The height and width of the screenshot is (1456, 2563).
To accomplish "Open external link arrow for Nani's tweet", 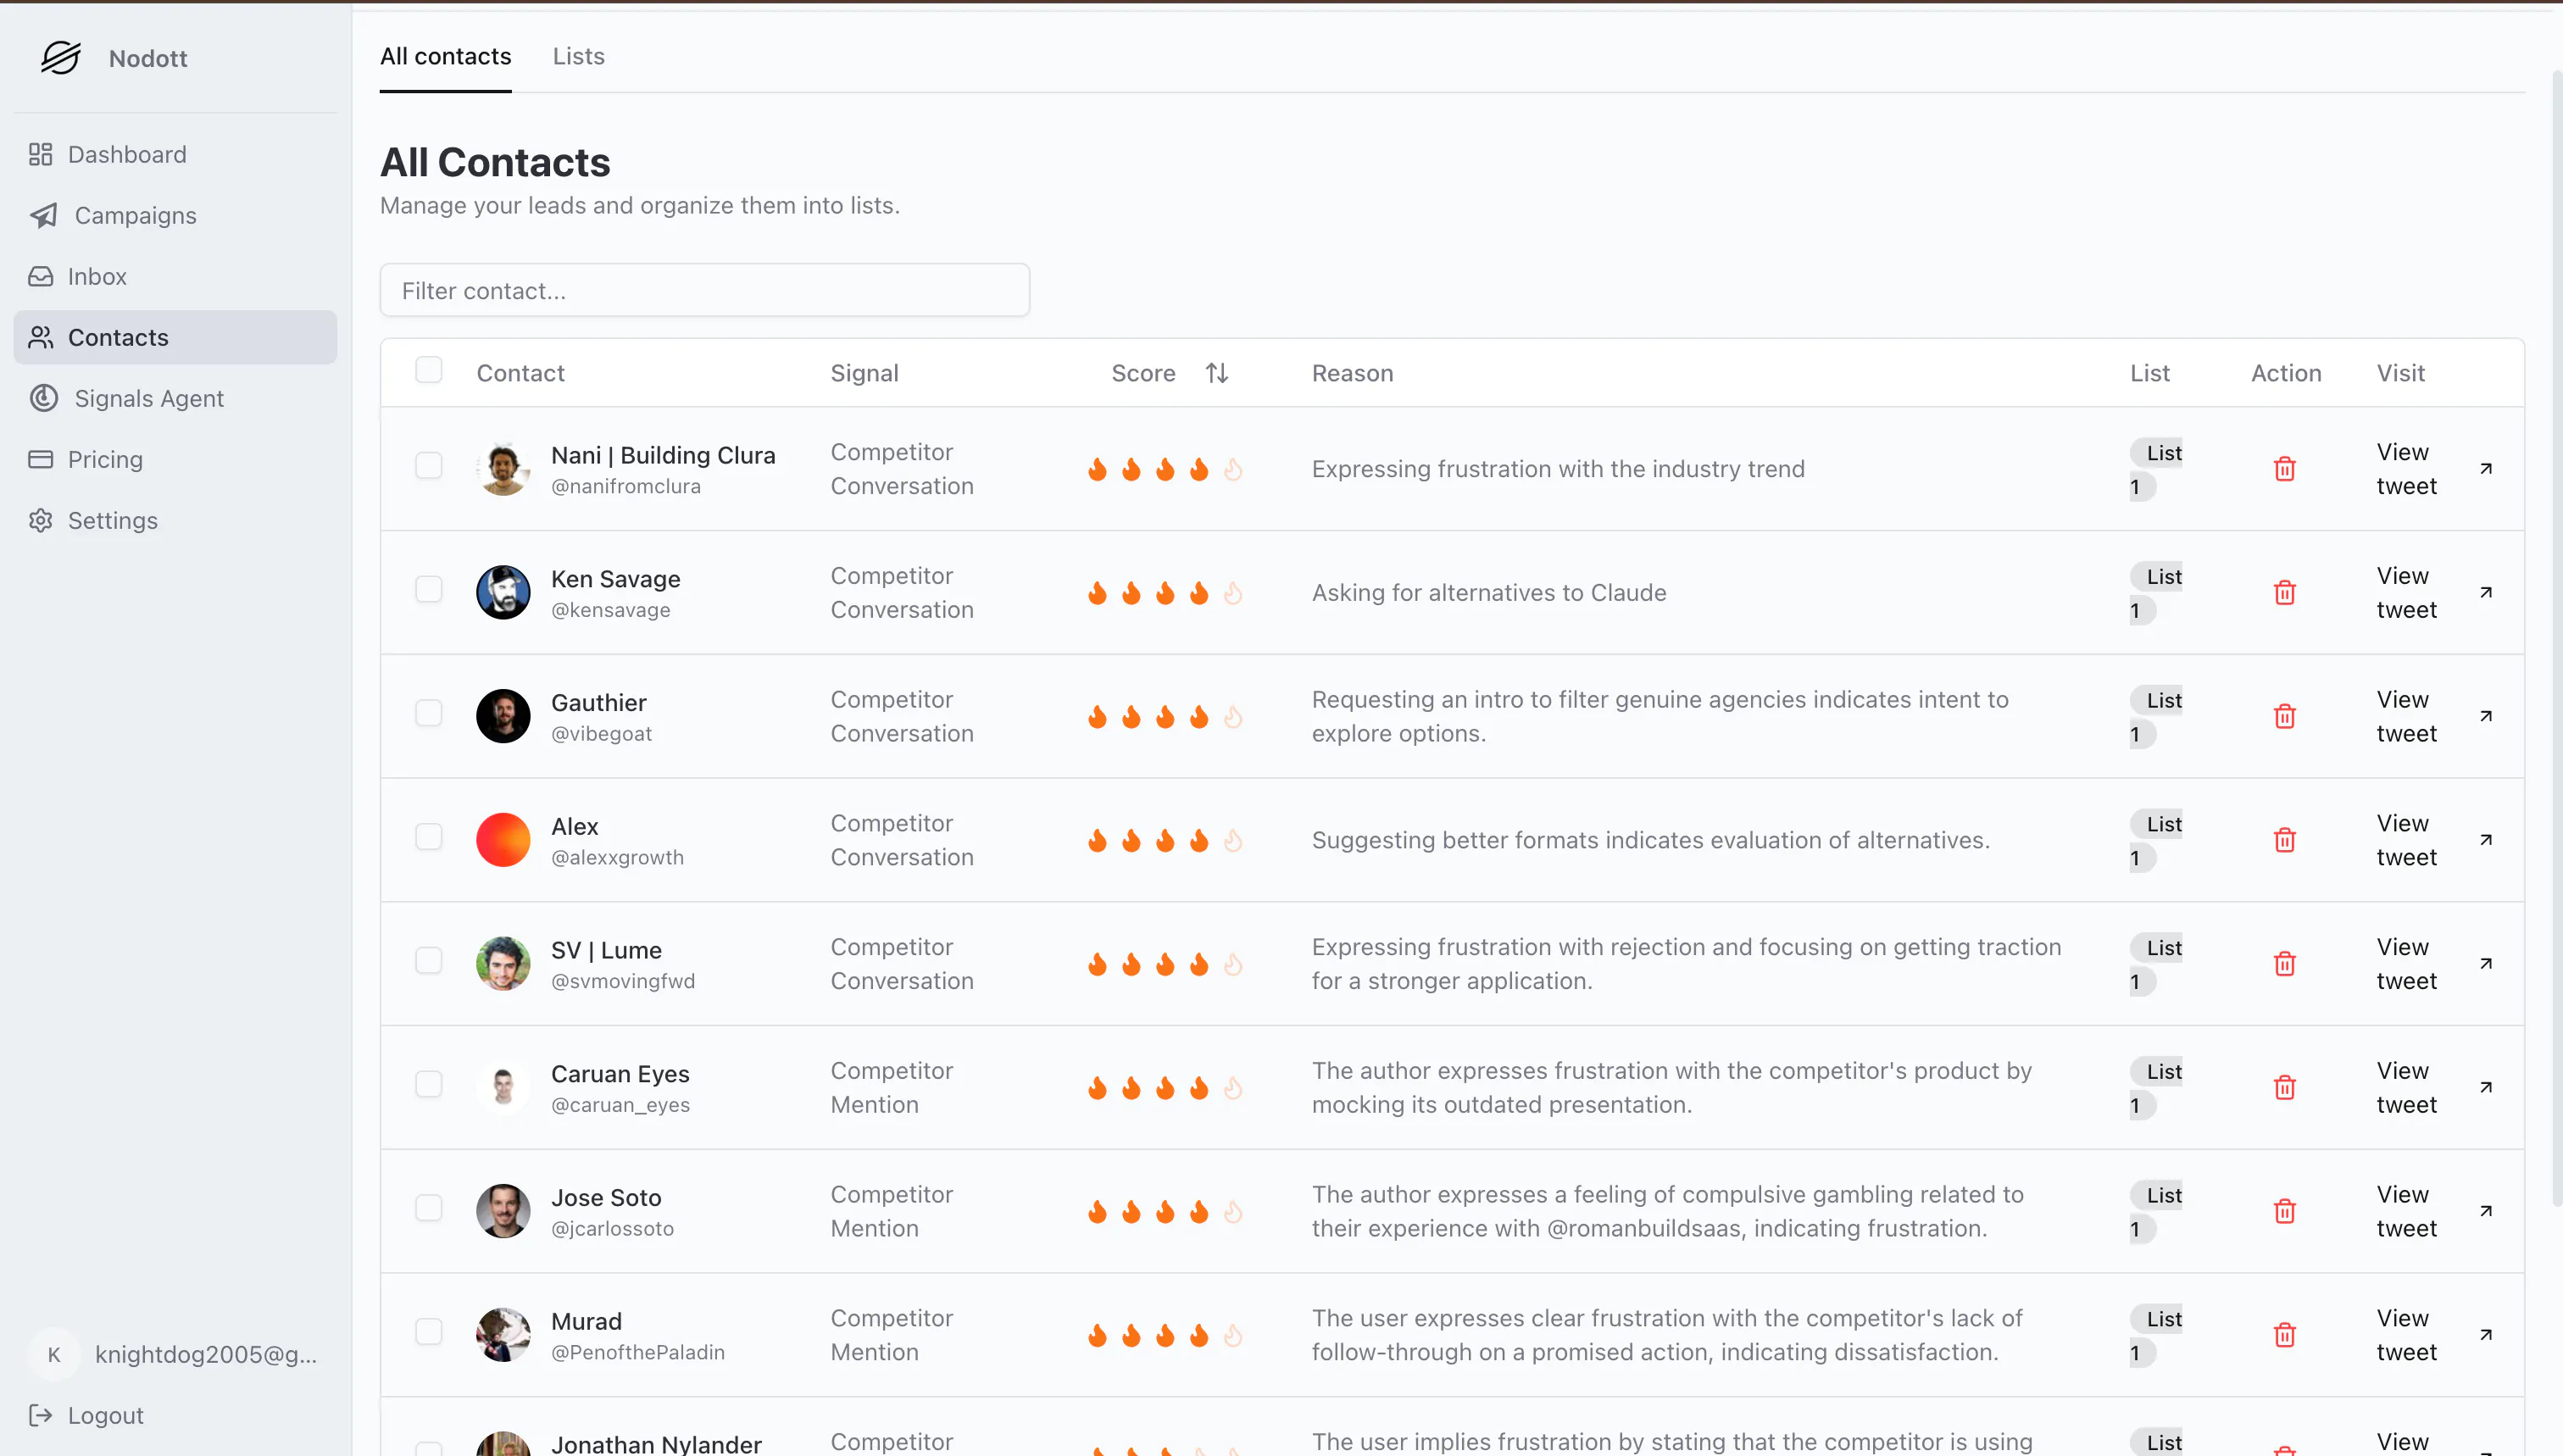I will 2486,468.
